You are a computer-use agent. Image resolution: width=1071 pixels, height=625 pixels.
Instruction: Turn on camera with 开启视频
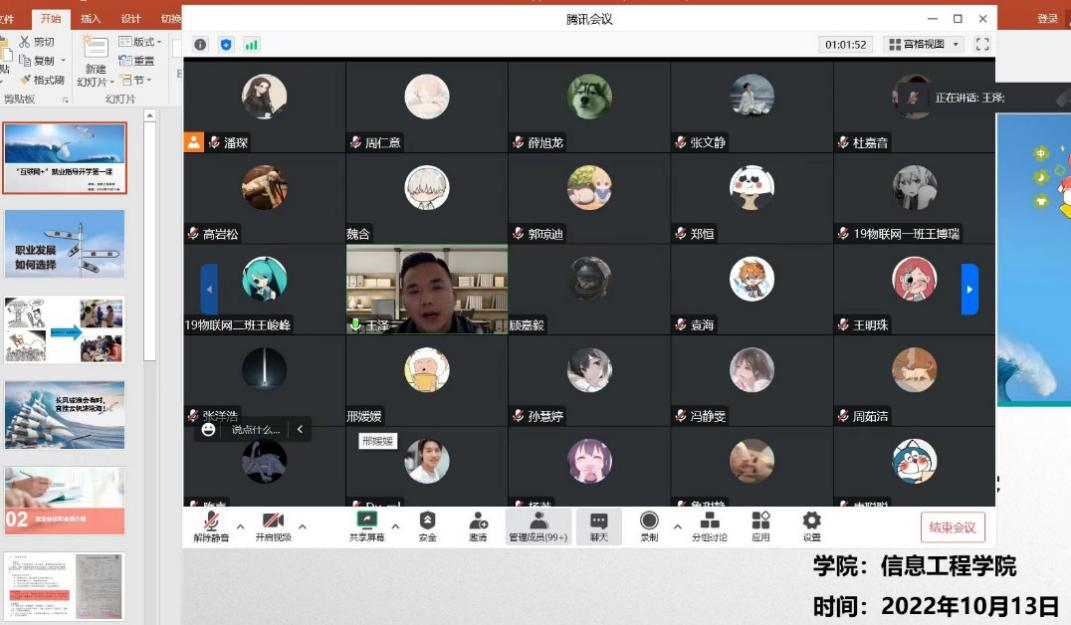point(272,521)
